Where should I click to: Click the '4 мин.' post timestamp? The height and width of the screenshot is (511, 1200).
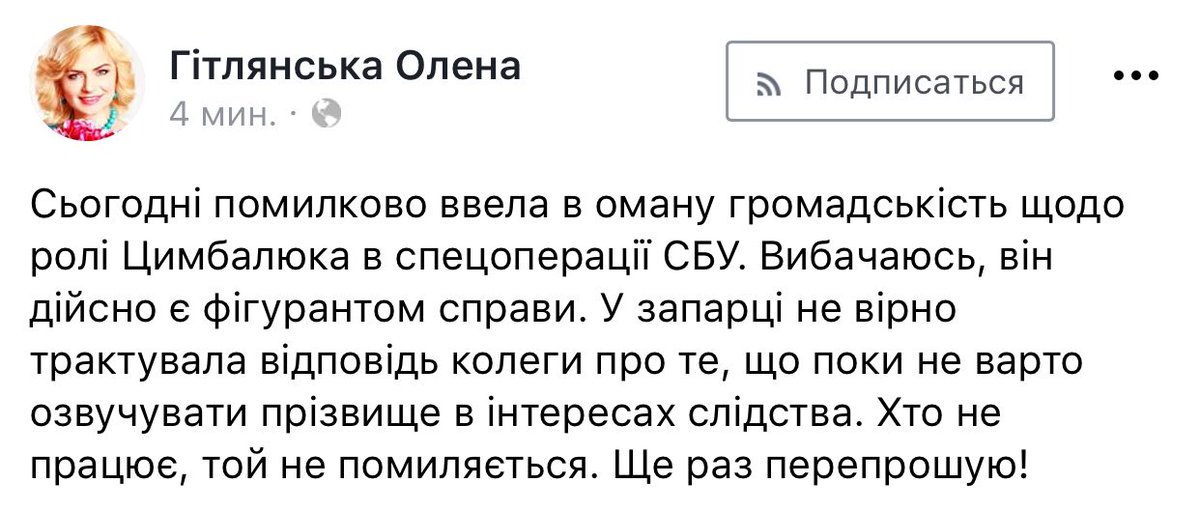(223, 116)
